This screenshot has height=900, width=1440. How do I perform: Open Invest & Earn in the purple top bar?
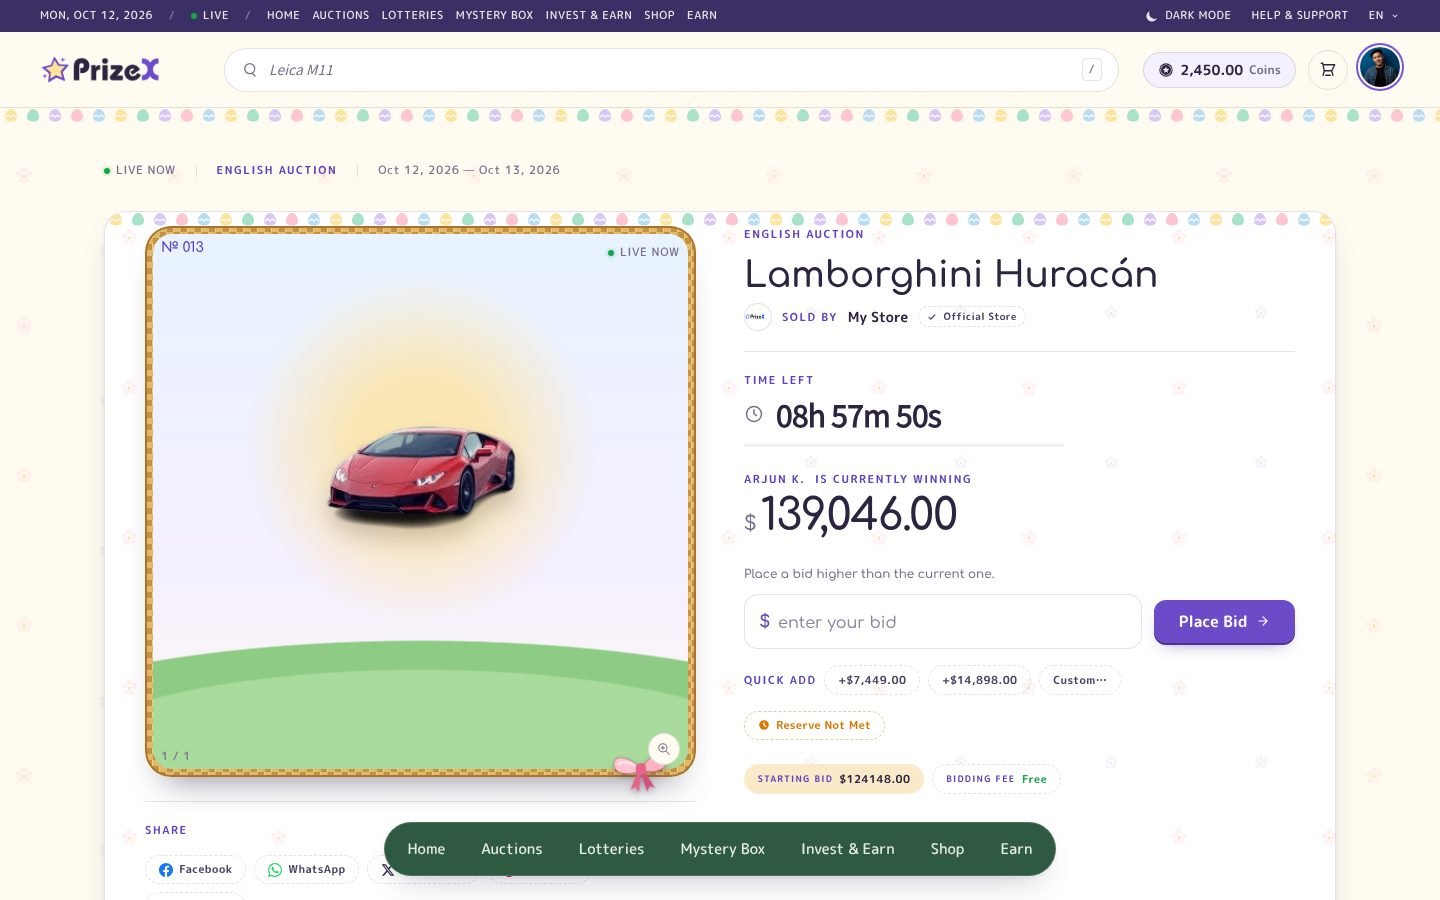(x=588, y=16)
